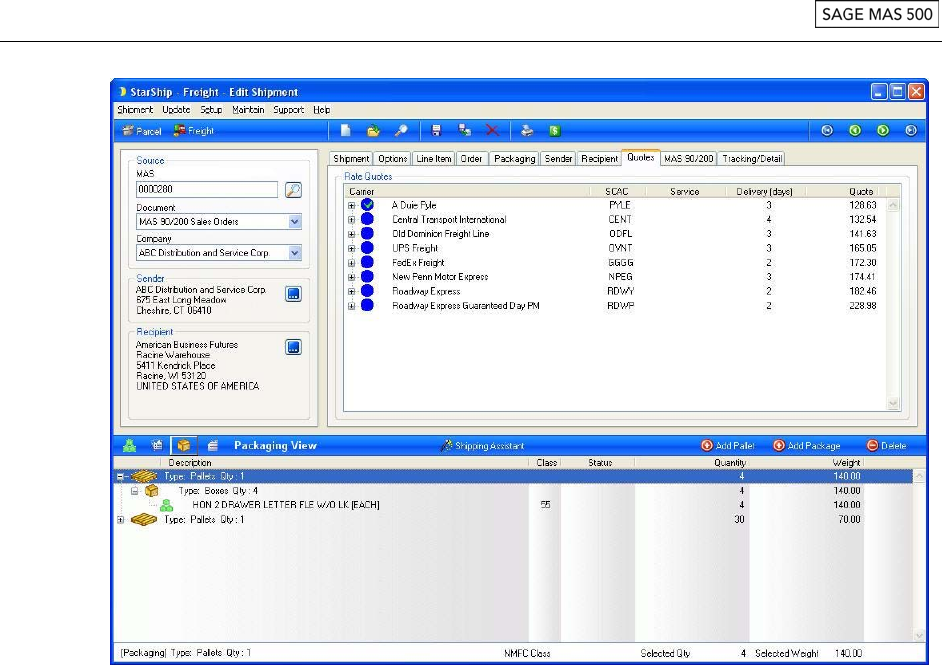Image resolution: width=942 pixels, height=665 pixels.
Task: Open the Company dropdown list
Action: pos(294,253)
